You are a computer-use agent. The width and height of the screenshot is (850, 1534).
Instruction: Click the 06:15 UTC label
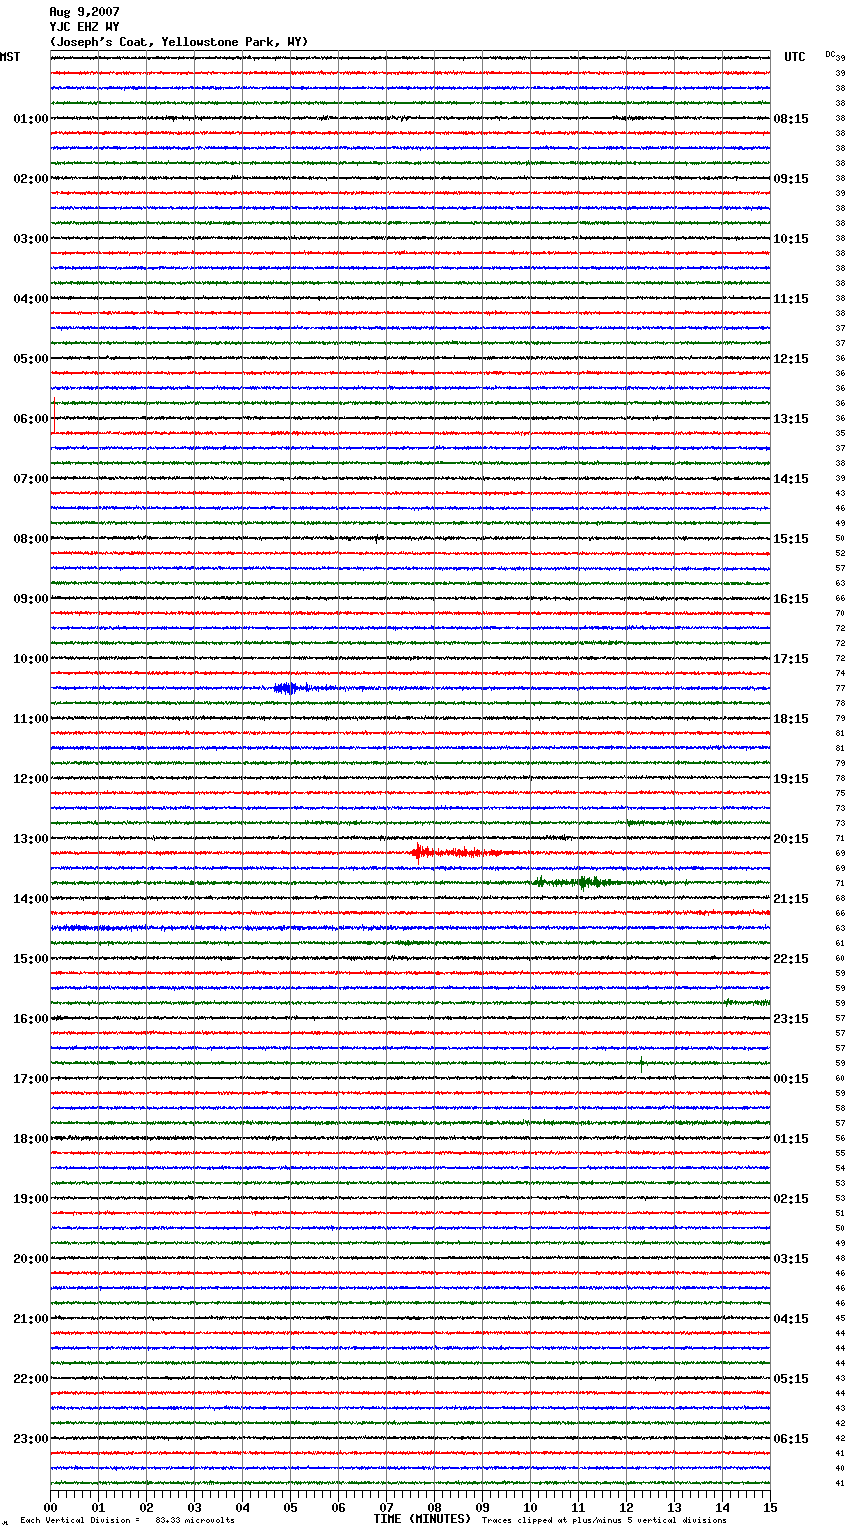tap(791, 1439)
